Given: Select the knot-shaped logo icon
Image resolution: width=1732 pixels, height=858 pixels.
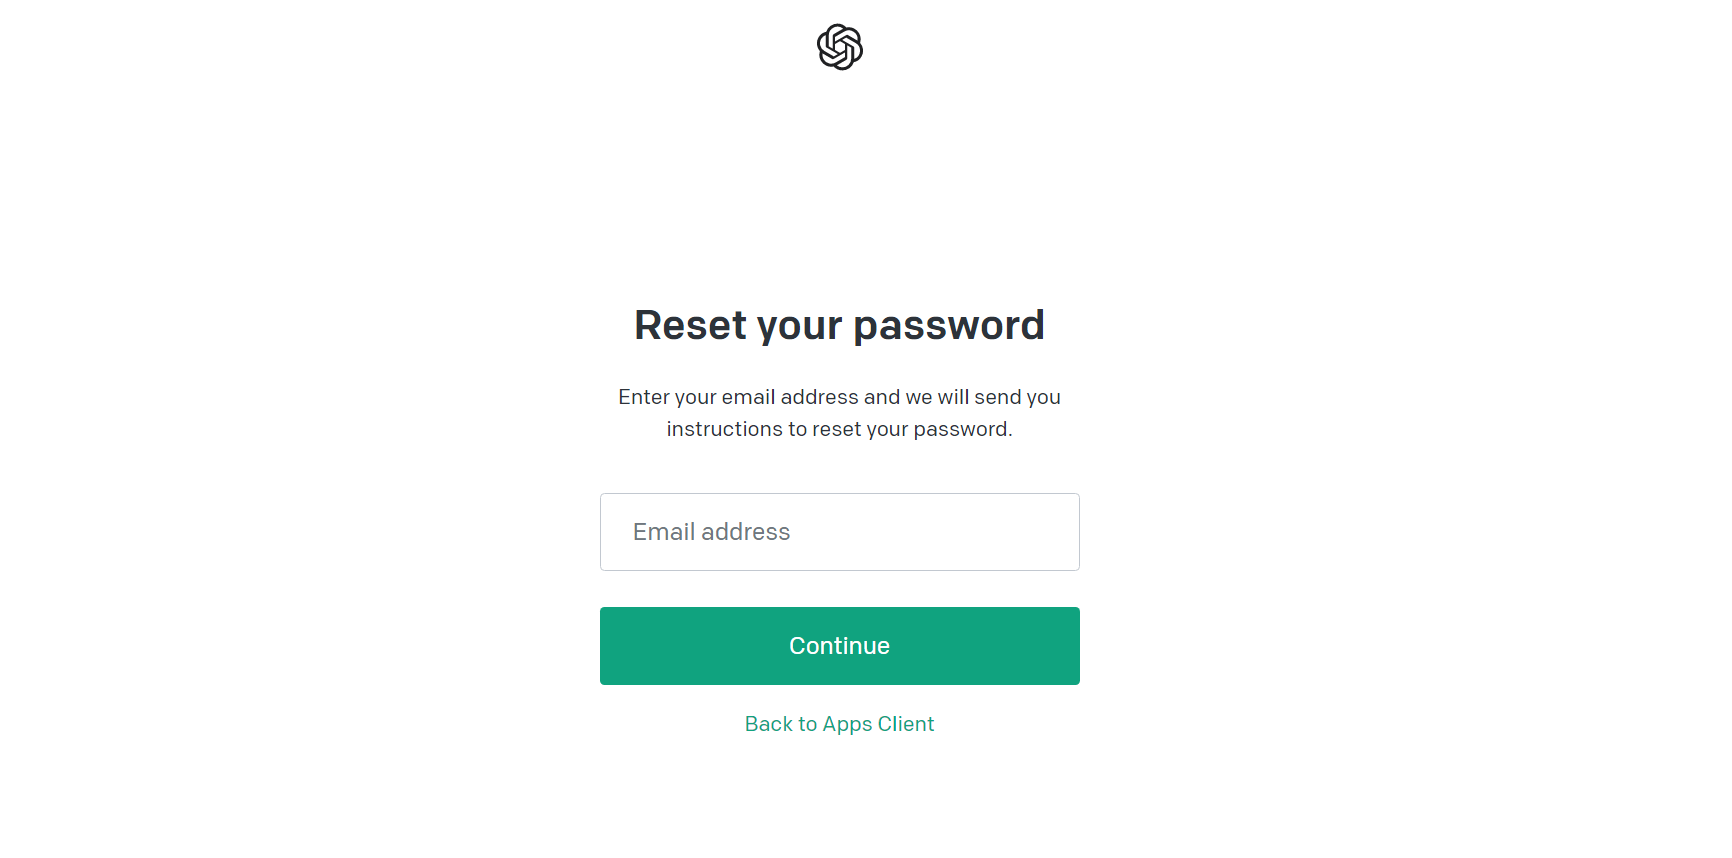Looking at the screenshot, I should 839,47.
